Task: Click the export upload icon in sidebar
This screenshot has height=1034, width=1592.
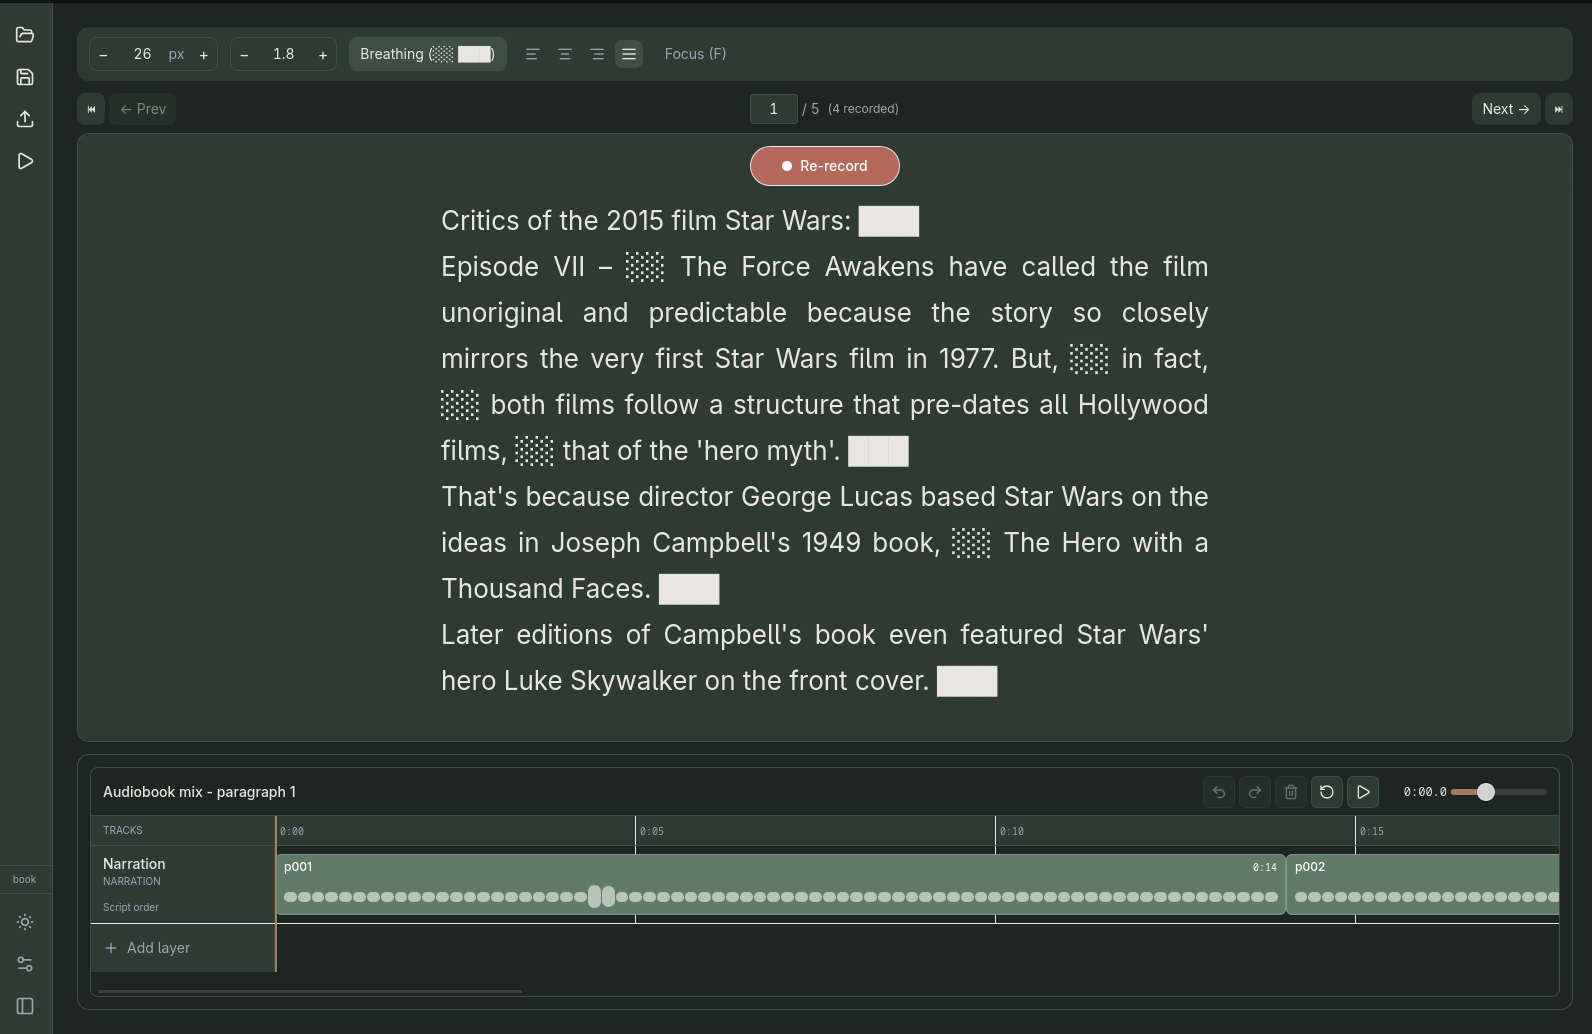Action: pos(25,119)
